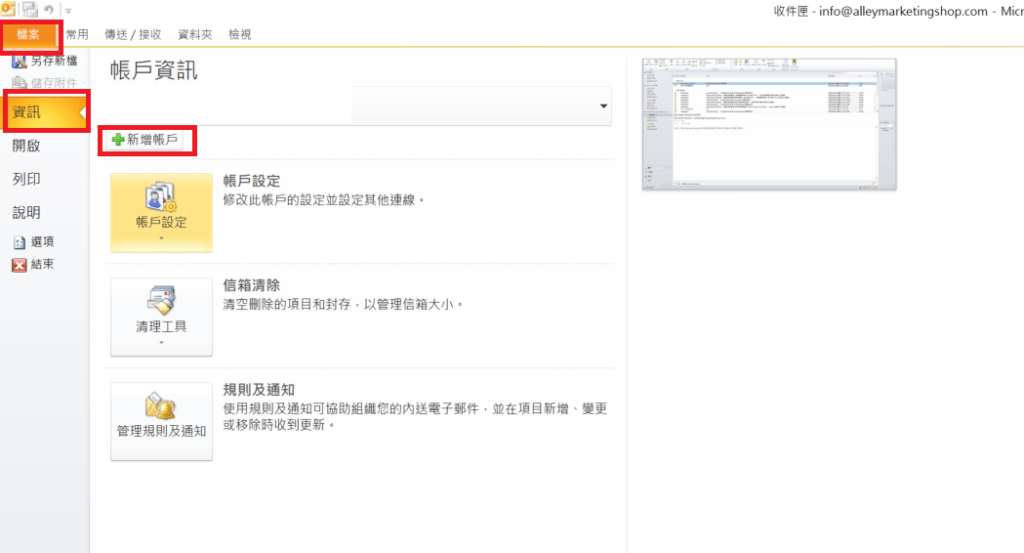1024x553 pixels.
Task: Select the 資料夾 (Folder) ribbon tab
Action: (195, 34)
